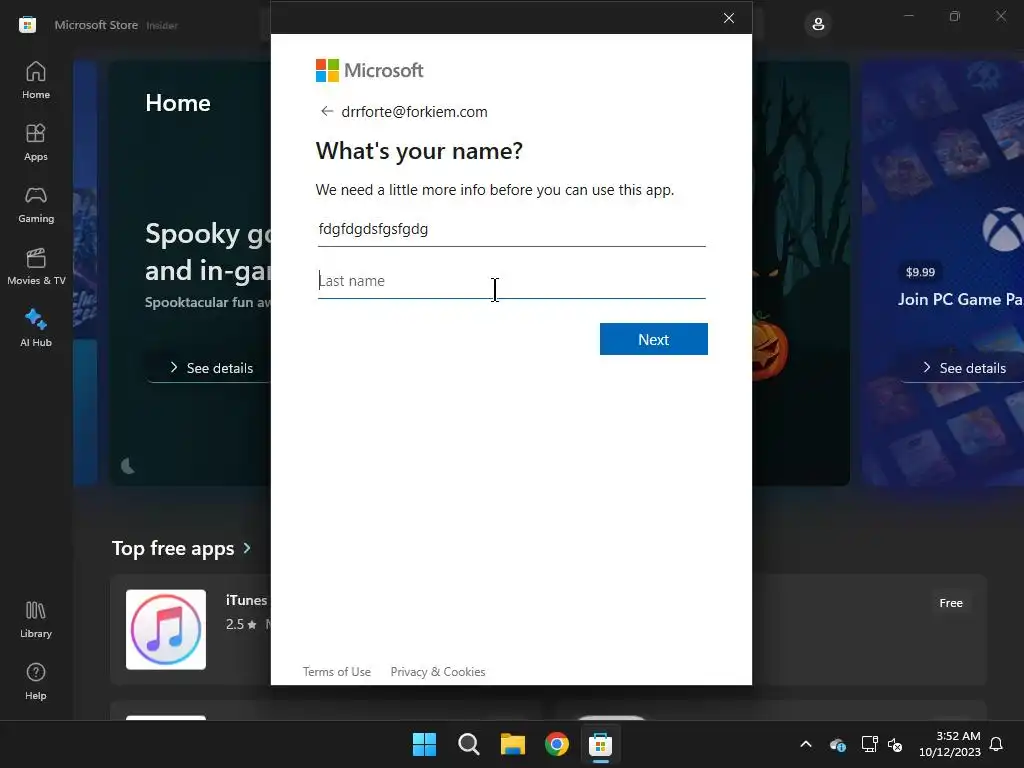The height and width of the screenshot is (768, 1024).
Task: Open the notifications bell icon
Action: click(x=997, y=744)
